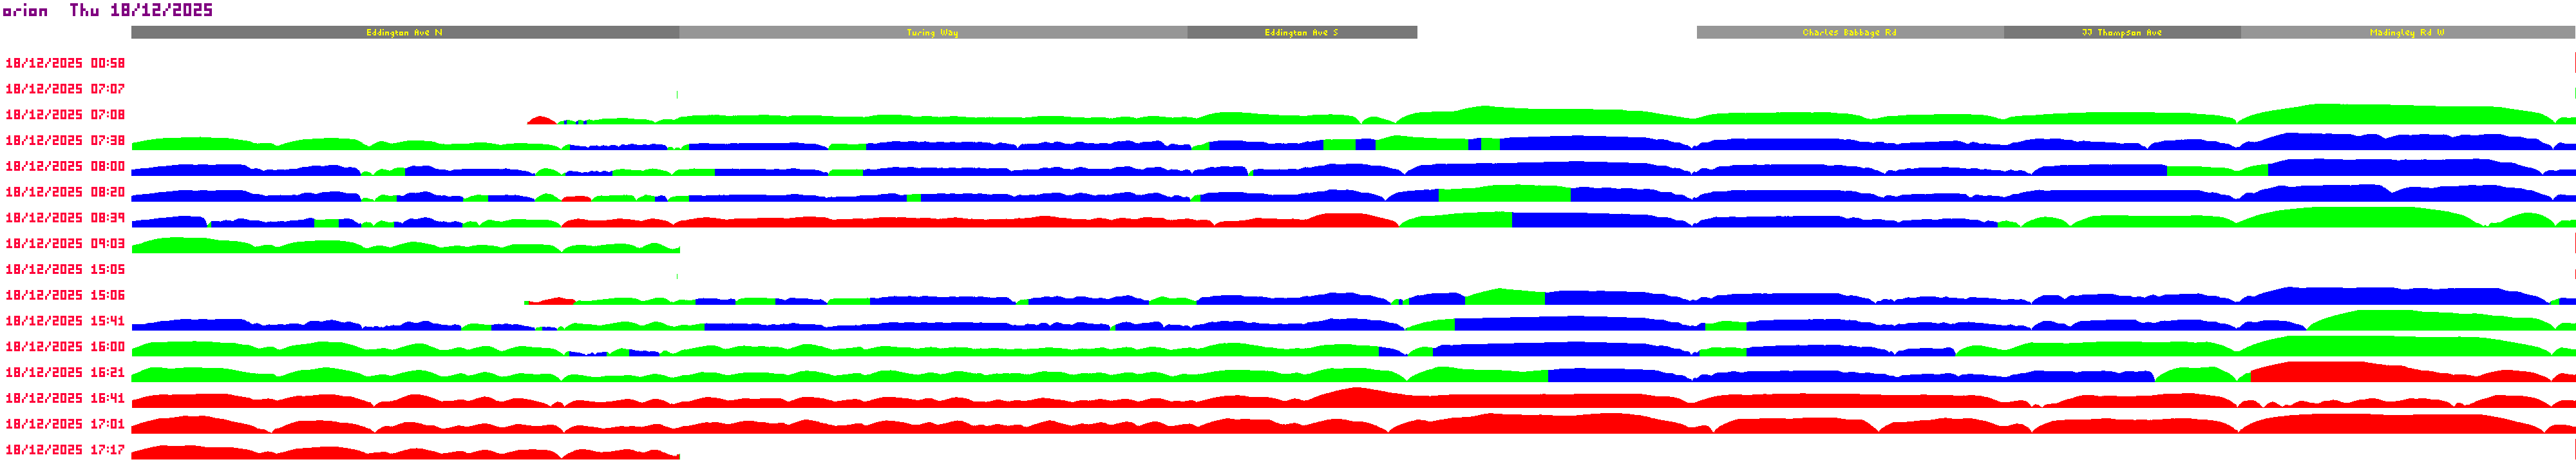Select the Eddington Ave N road header
Image resolution: width=2576 pixels, height=464 pixels.
coord(404,33)
